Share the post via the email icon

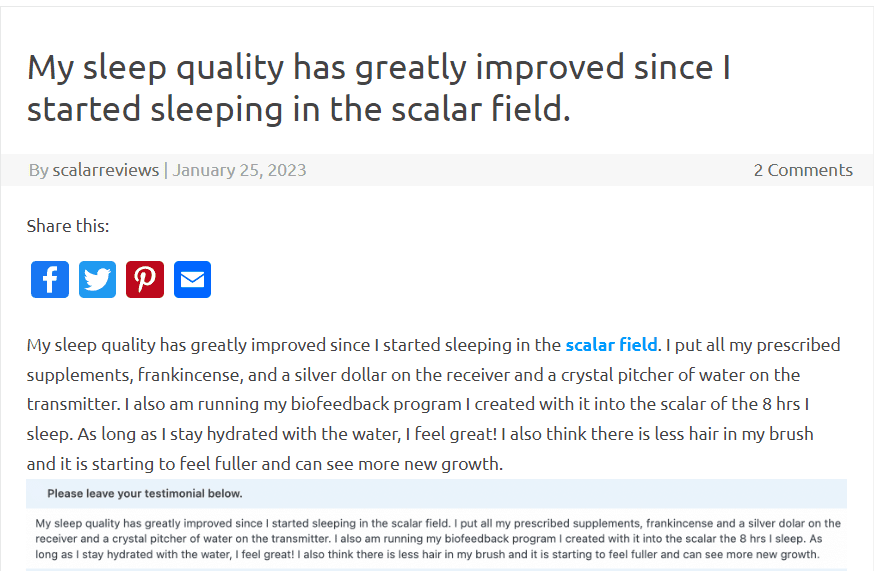(x=193, y=279)
